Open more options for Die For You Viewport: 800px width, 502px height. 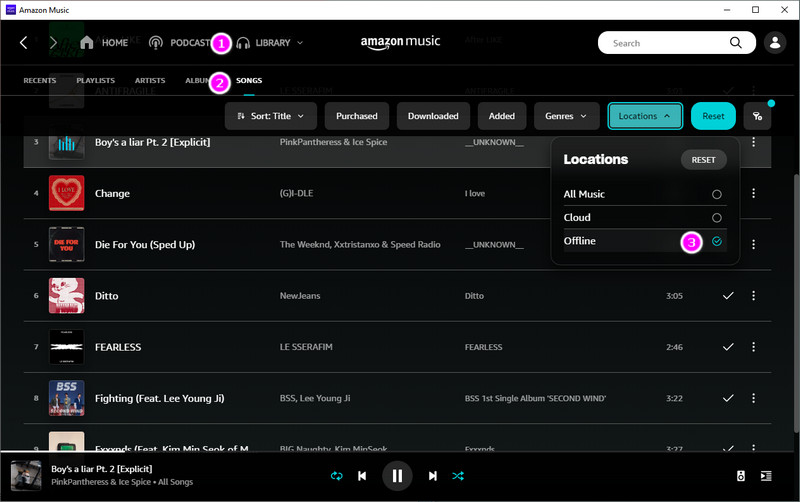(x=753, y=245)
